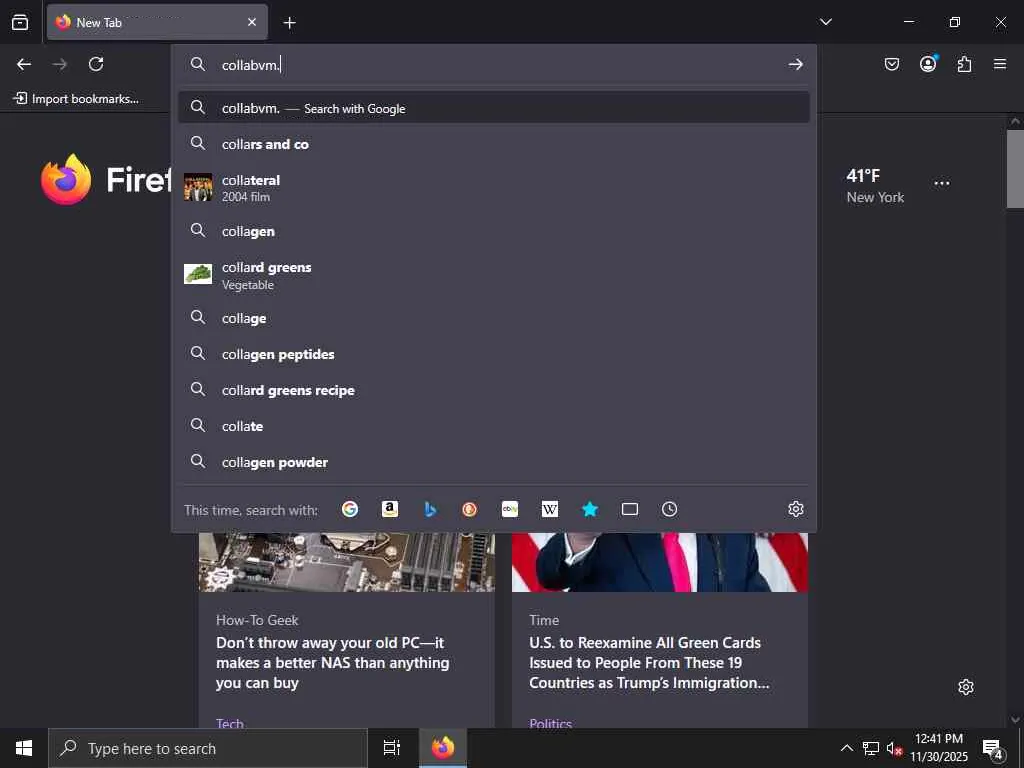
Task: Open new tab personalize gear icon
Action: [966, 687]
